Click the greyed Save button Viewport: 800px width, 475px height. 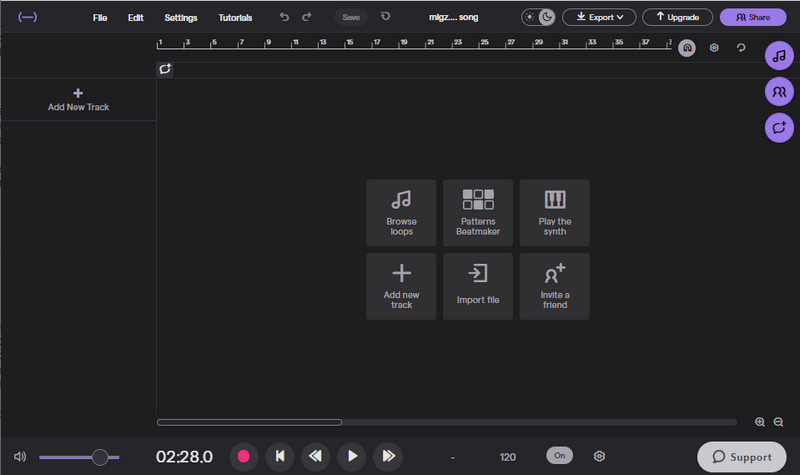(x=351, y=17)
